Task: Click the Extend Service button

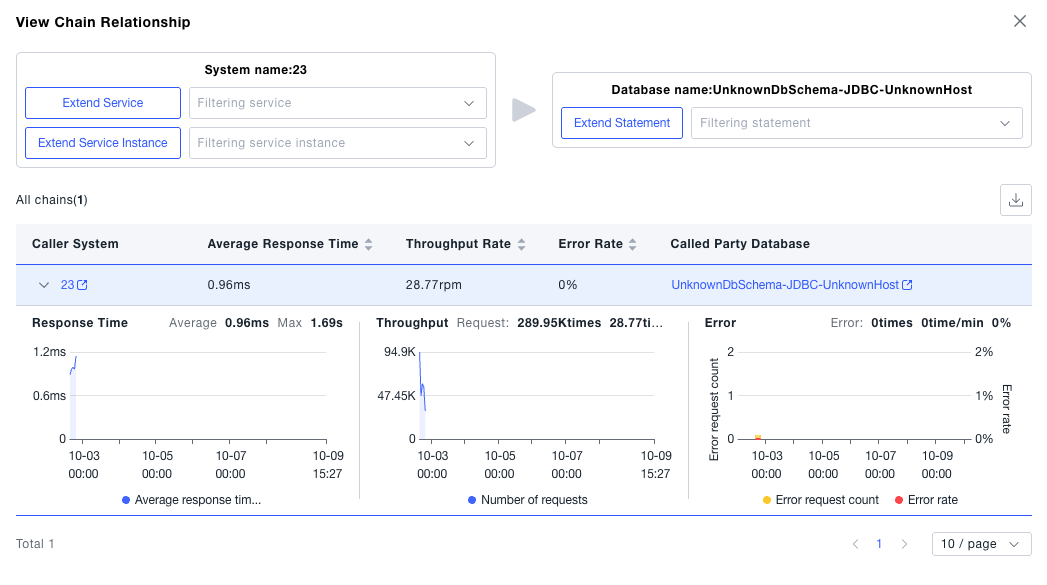Action: (103, 103)
